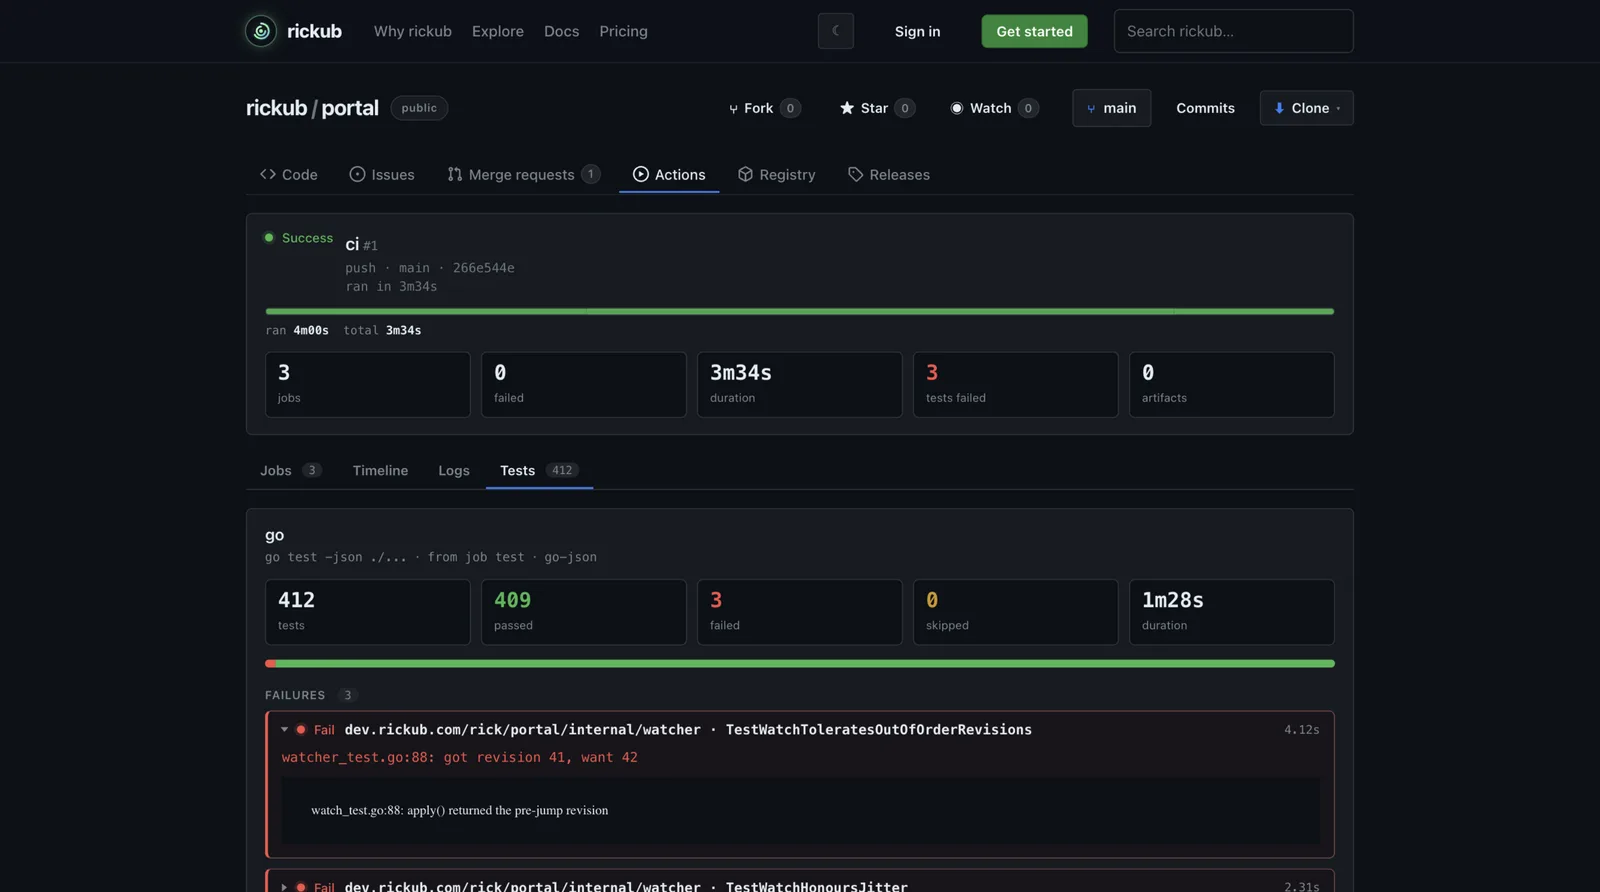Click the rickub logo icon
The image size is (1600, 892).
(x=261, y=31)
